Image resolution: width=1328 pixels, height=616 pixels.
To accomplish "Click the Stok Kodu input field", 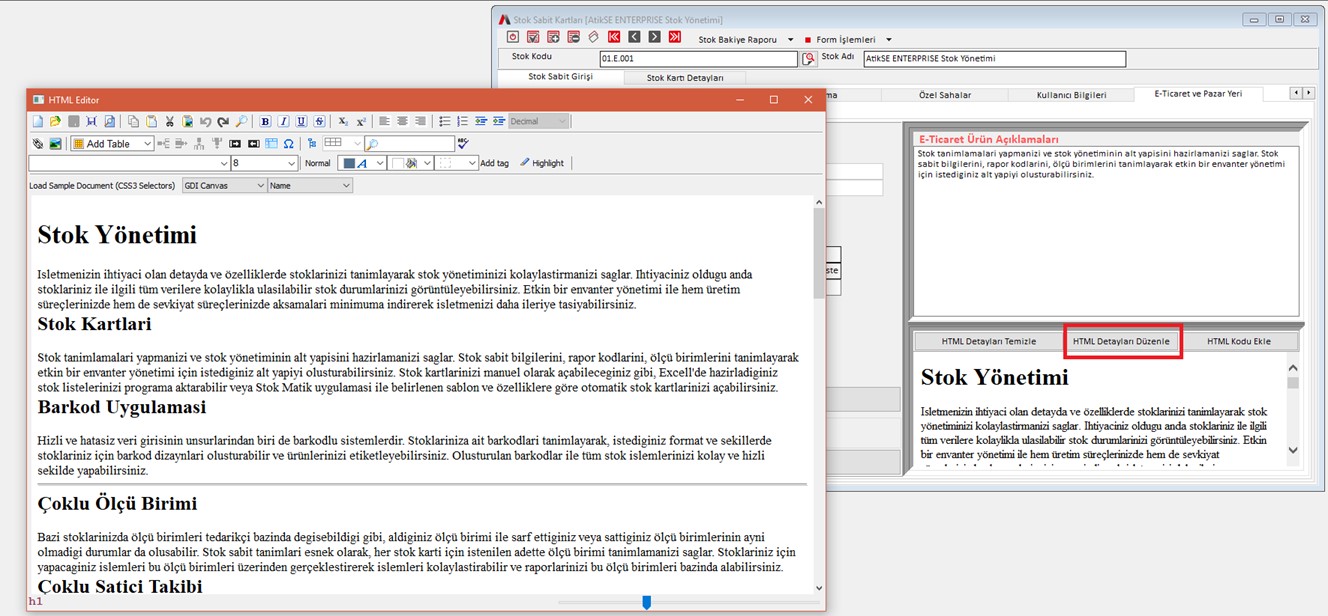I will click(698, 59).
